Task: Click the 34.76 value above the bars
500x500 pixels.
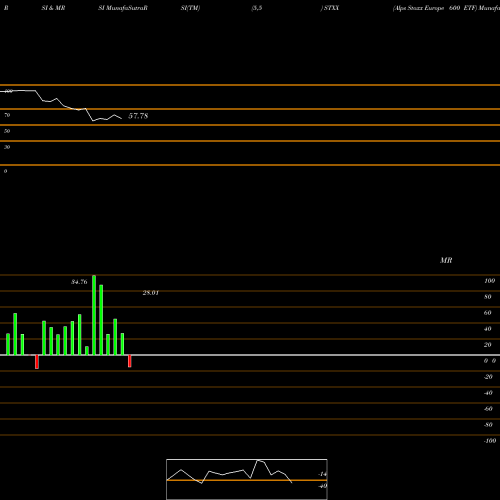Action: click(x=79, y=282)
